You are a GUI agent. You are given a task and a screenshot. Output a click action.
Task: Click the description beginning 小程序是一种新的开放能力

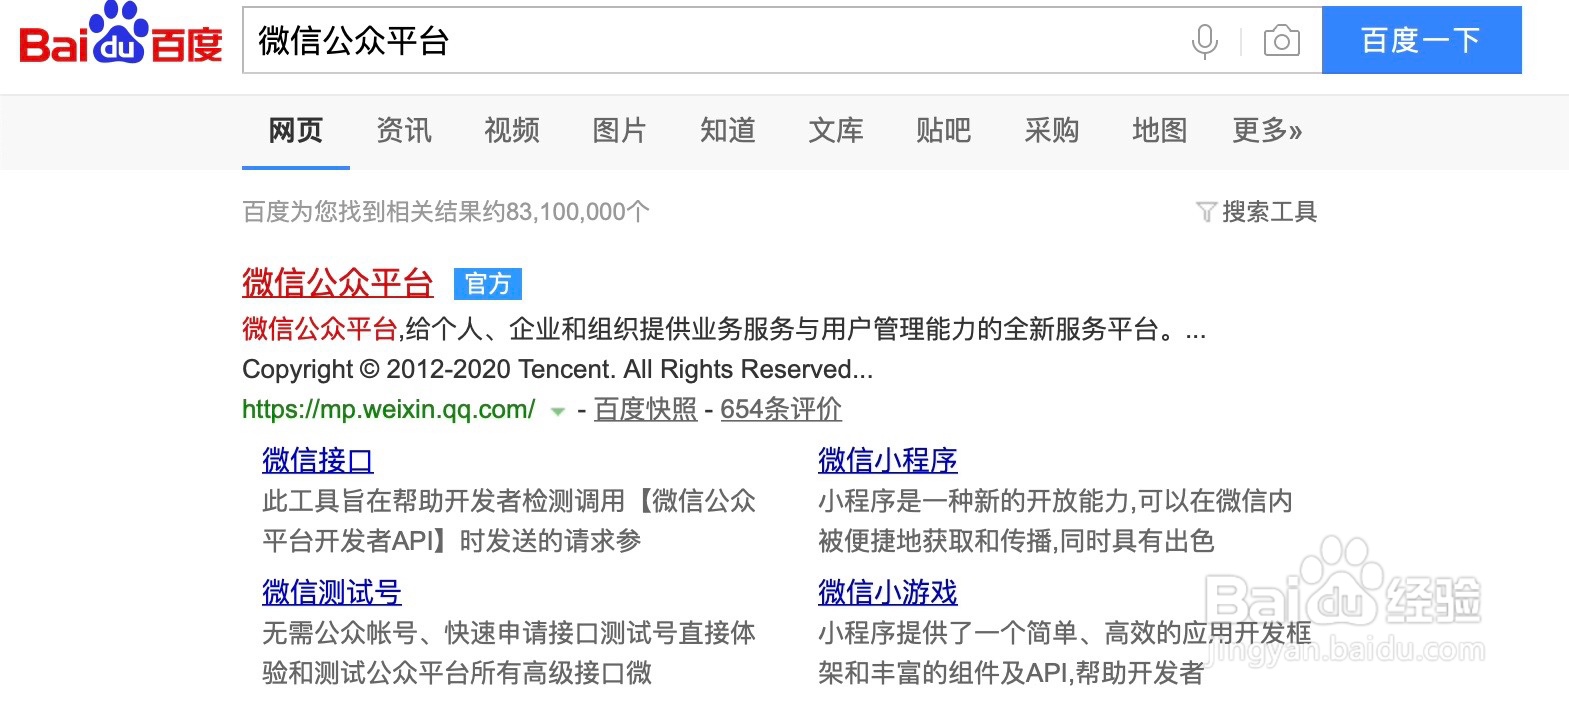coord(1056,521)
